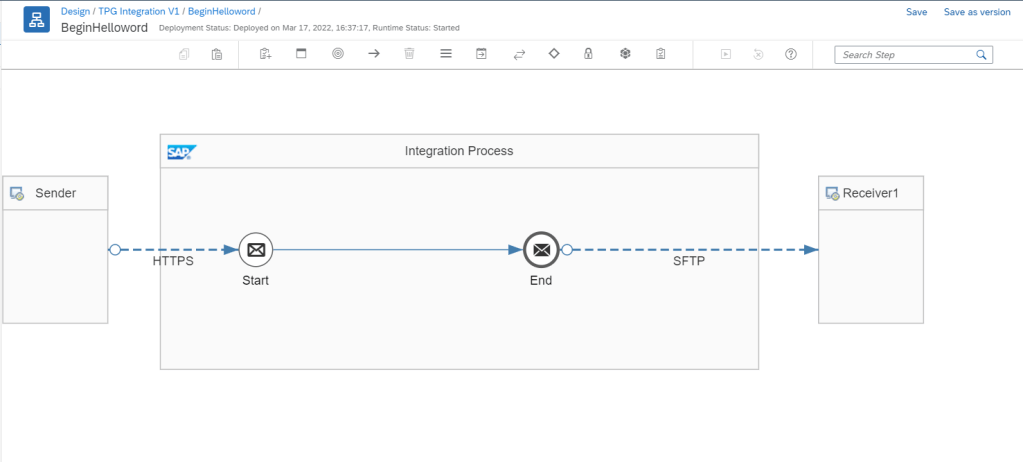Select the arrow connector tool
The image size is (1023, 462).
point(374,54)
